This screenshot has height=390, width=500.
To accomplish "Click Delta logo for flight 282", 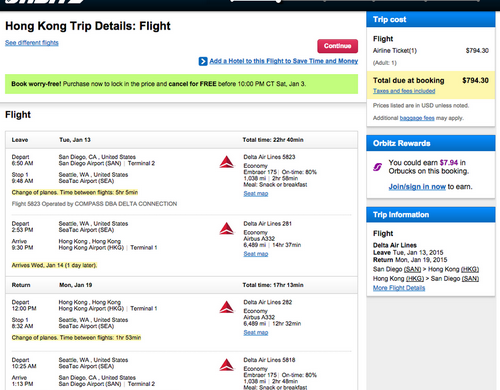I will point(227,307).
